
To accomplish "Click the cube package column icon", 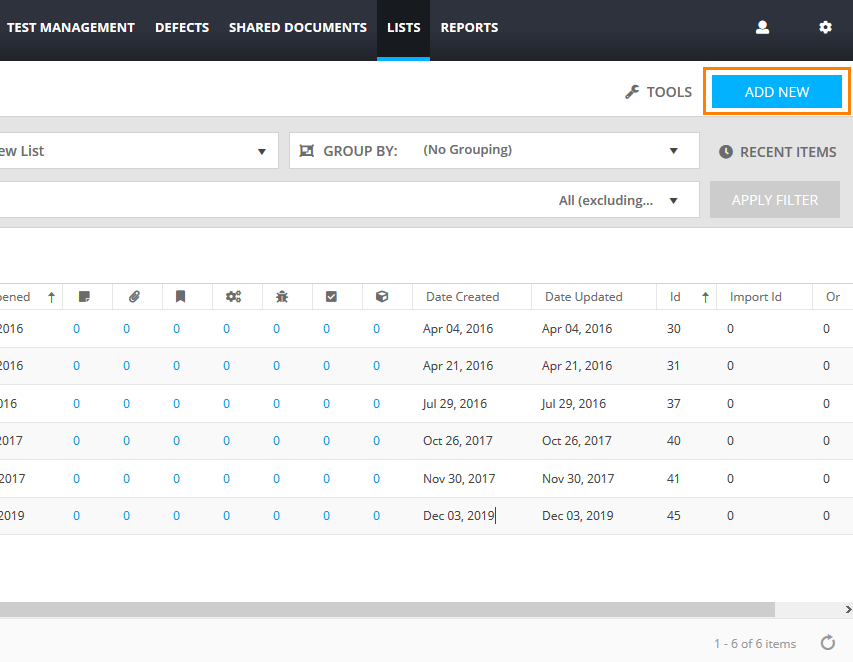I will (381, 297).
